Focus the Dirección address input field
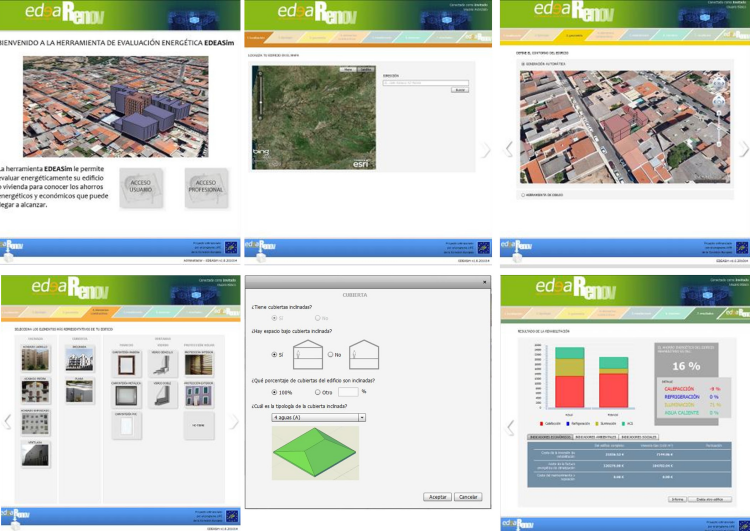Image resolution: width=750 pixels, height=531 pixels. point(425,83)
